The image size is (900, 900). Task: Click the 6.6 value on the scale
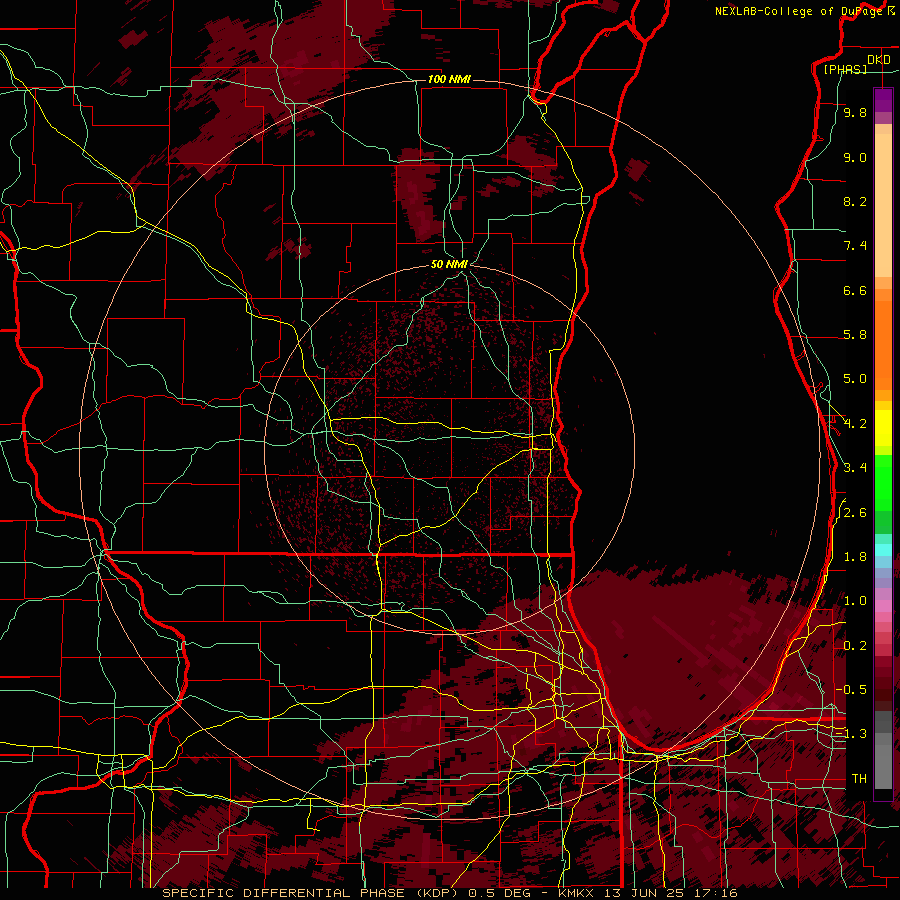(x=855, y=290)
